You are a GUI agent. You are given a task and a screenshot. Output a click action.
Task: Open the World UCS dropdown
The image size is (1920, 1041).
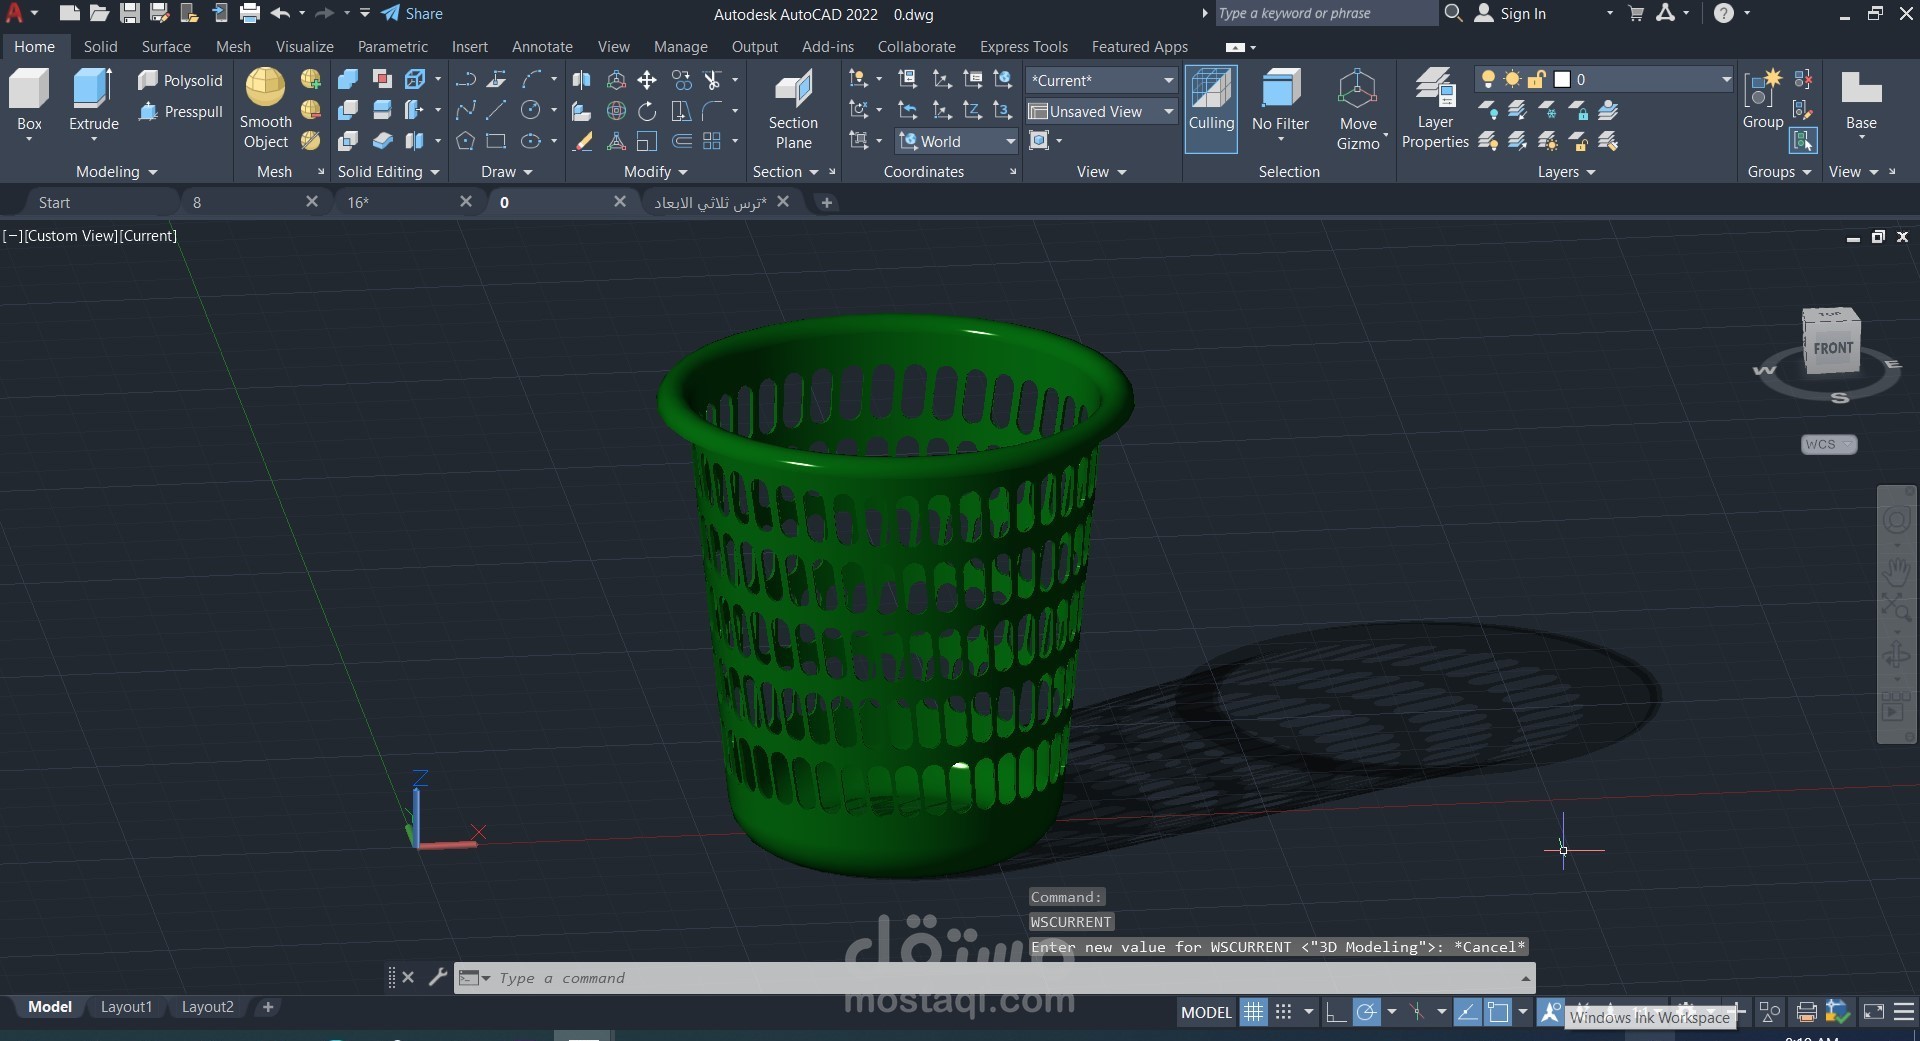(957, 141)
